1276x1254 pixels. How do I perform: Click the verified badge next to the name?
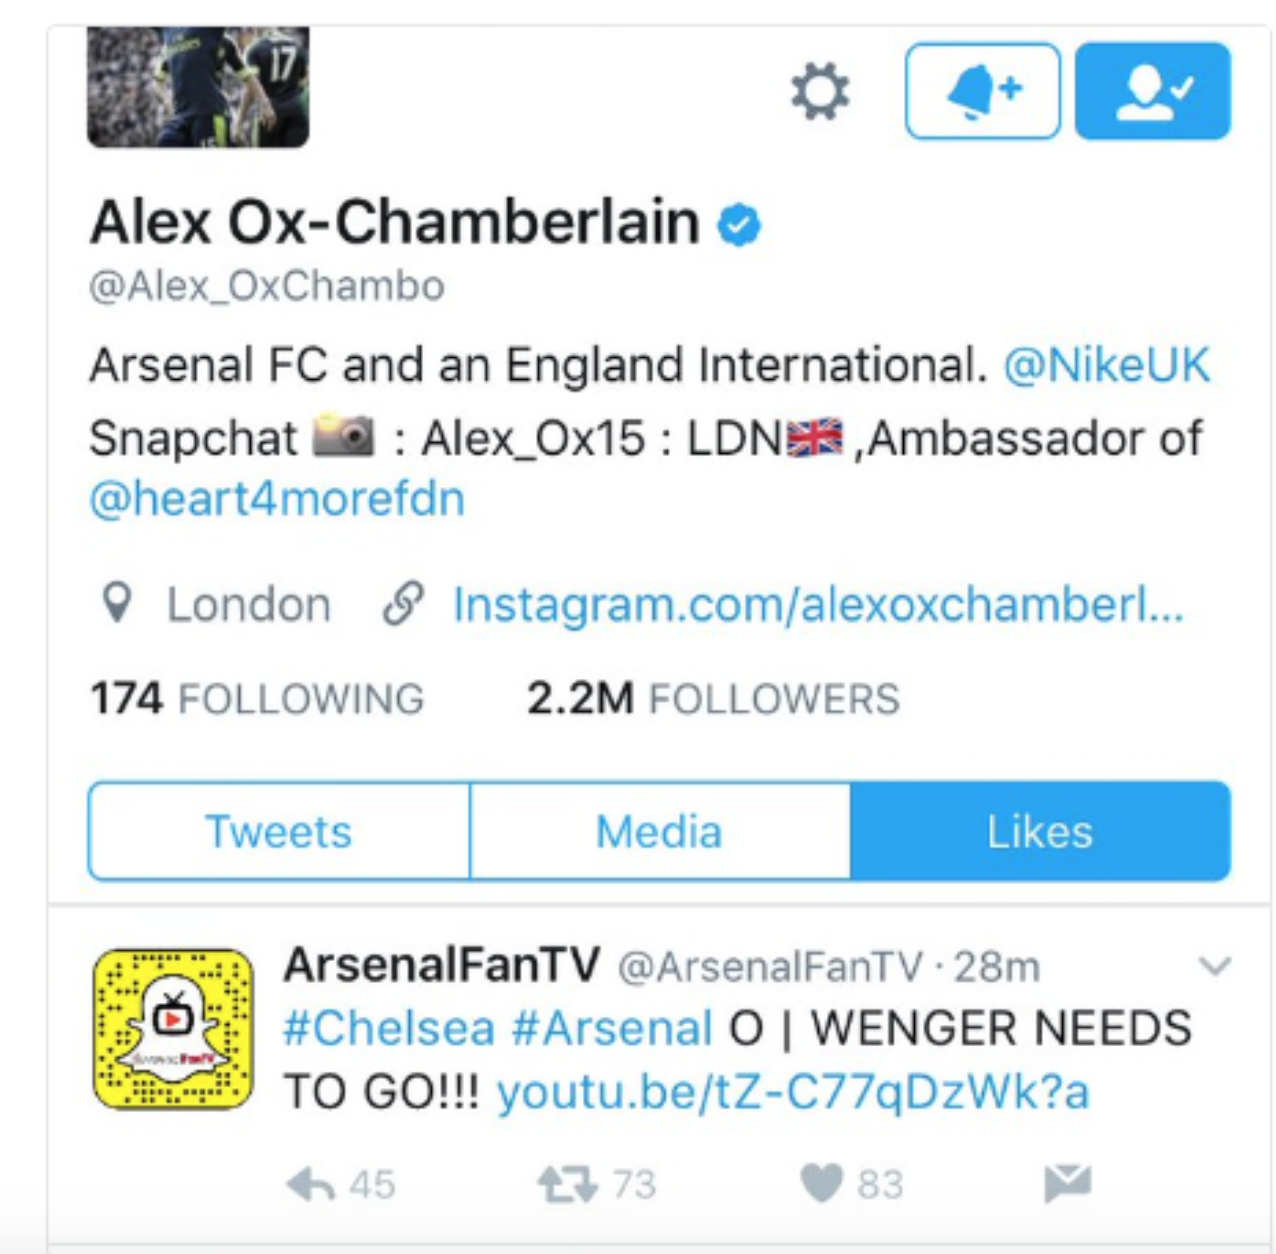[x=739, y=223]
